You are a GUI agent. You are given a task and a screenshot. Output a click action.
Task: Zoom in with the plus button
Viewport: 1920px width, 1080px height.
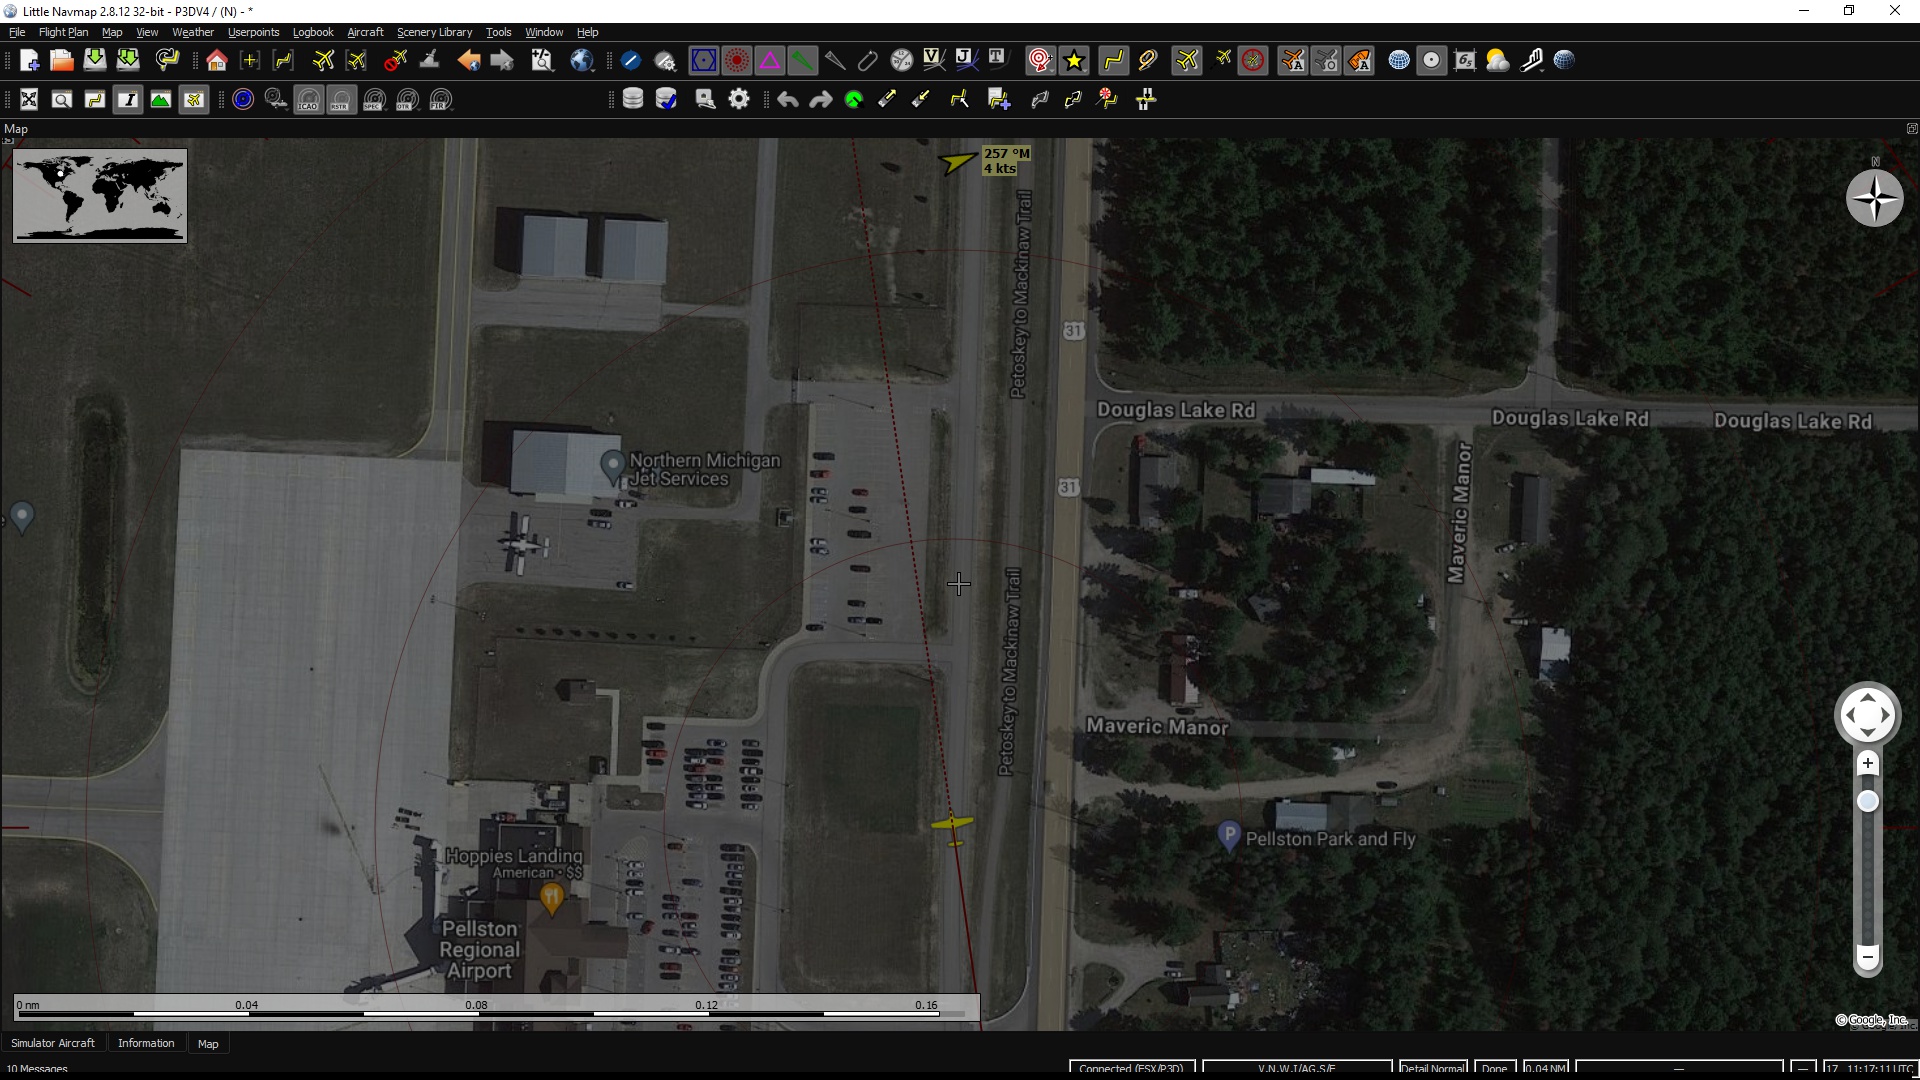point(1867,764)
